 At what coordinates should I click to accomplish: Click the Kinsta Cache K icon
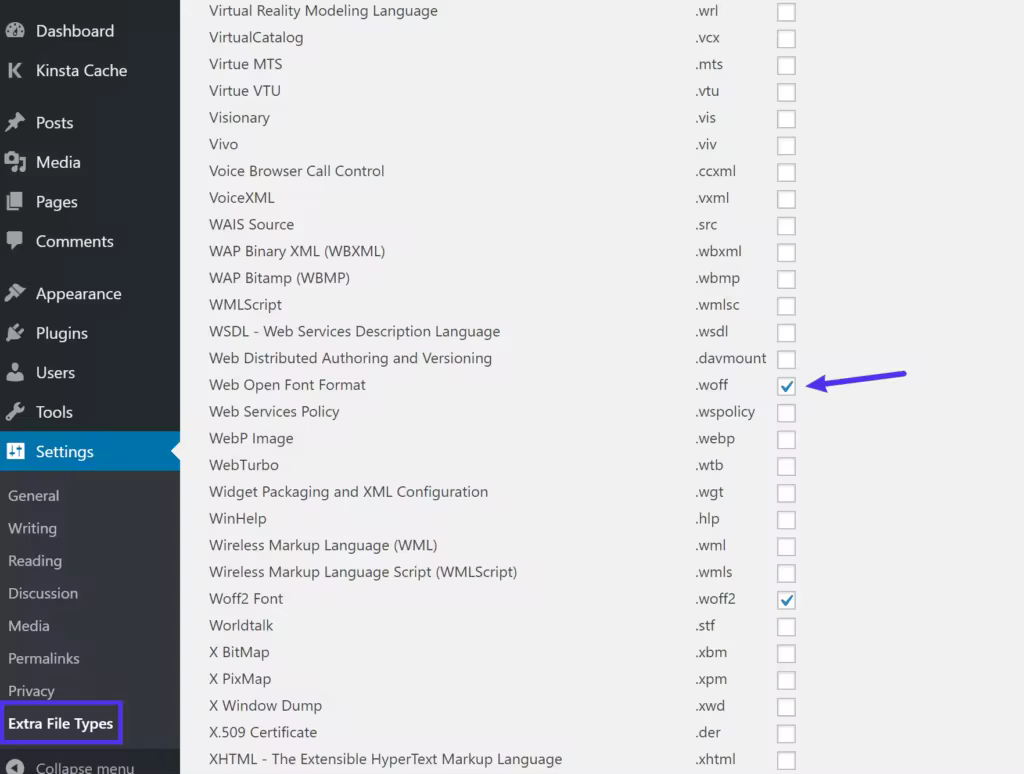(x=15, y=70)
